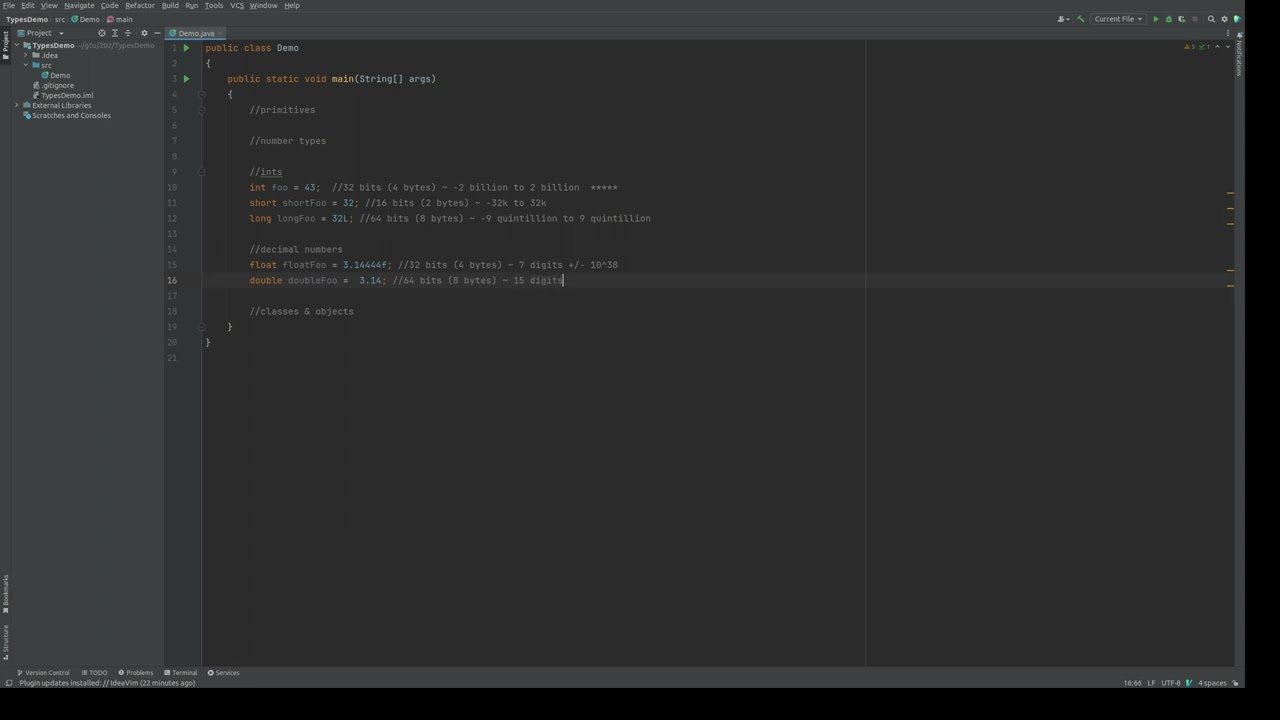Open the Terminal tool window
The image size is (1280, 720).
[x=181, y=673]
